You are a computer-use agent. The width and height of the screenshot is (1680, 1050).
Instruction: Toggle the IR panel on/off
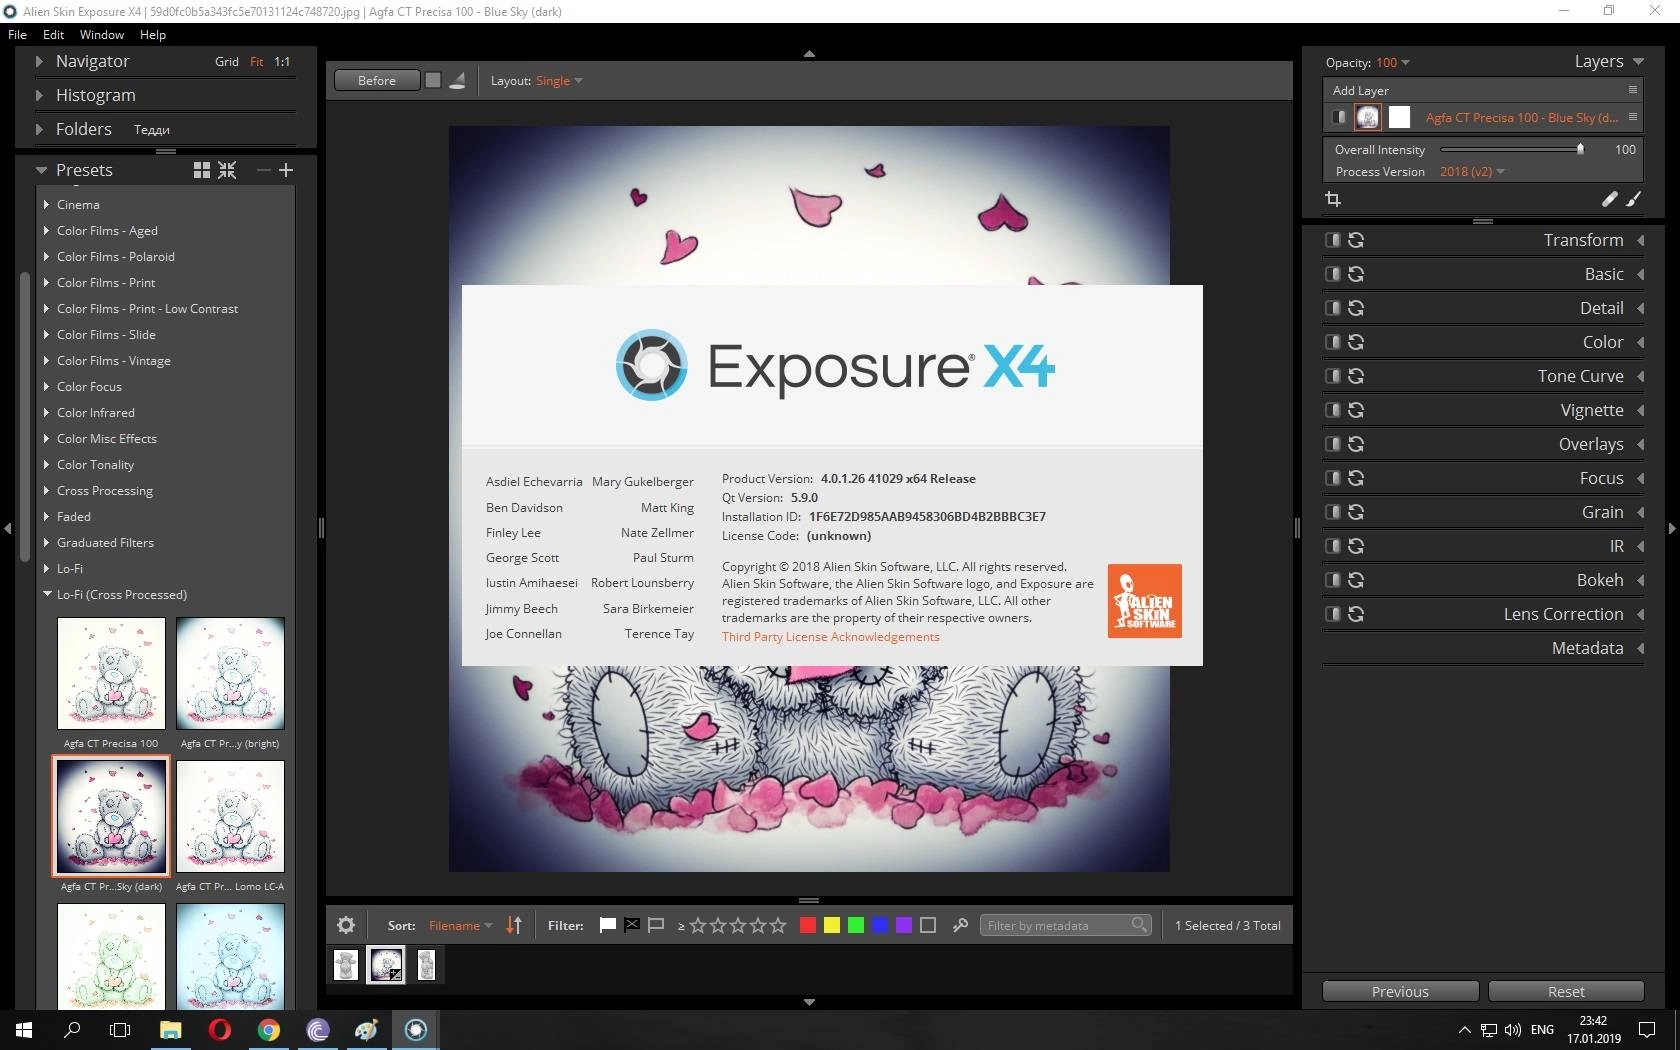pyautogui.click(x=1332, y=546)
